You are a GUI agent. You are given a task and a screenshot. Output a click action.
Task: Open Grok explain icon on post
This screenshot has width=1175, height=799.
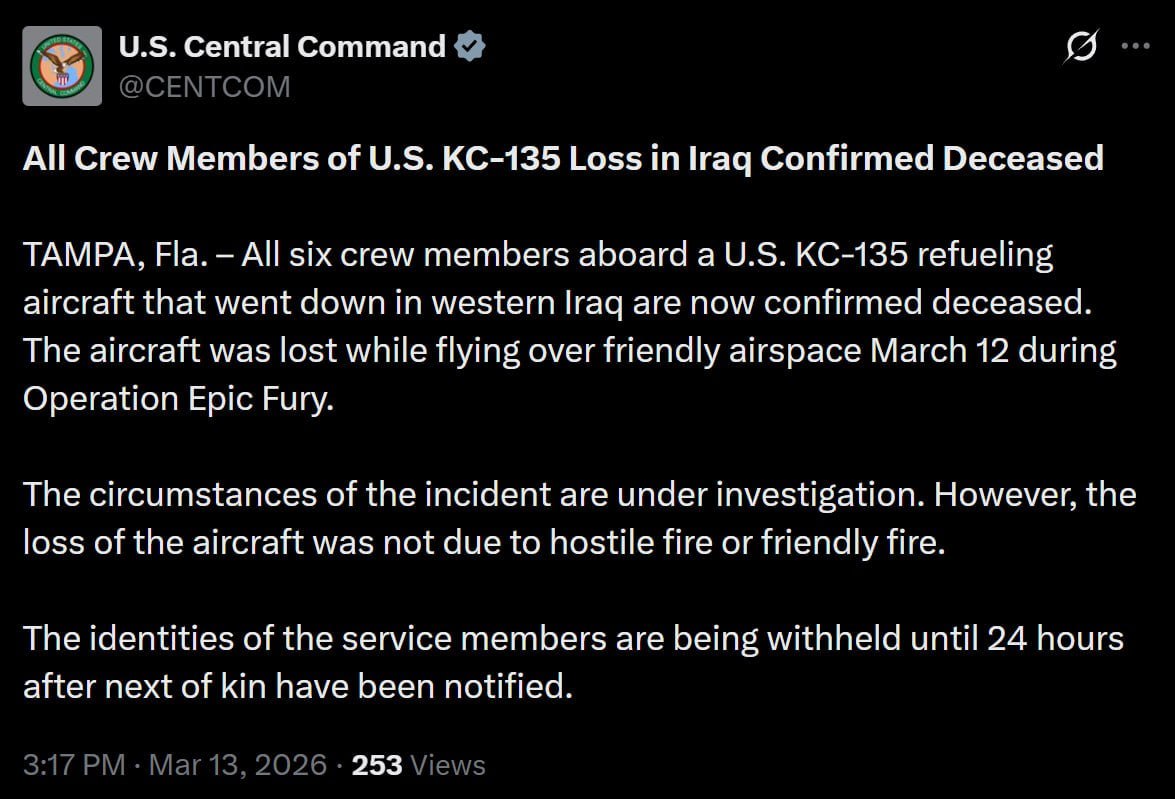(x=1082, y=47)
